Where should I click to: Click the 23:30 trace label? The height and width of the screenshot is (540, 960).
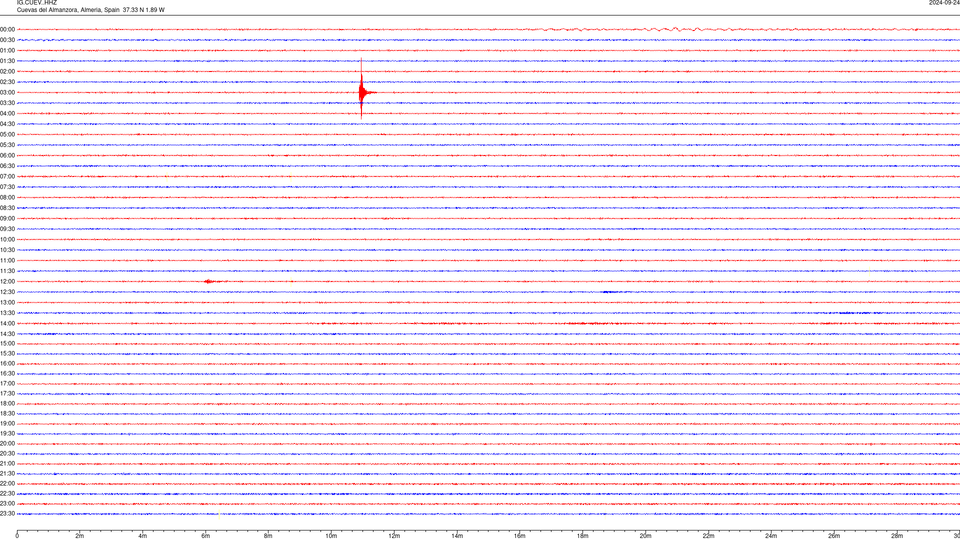(x=7, y=514)
